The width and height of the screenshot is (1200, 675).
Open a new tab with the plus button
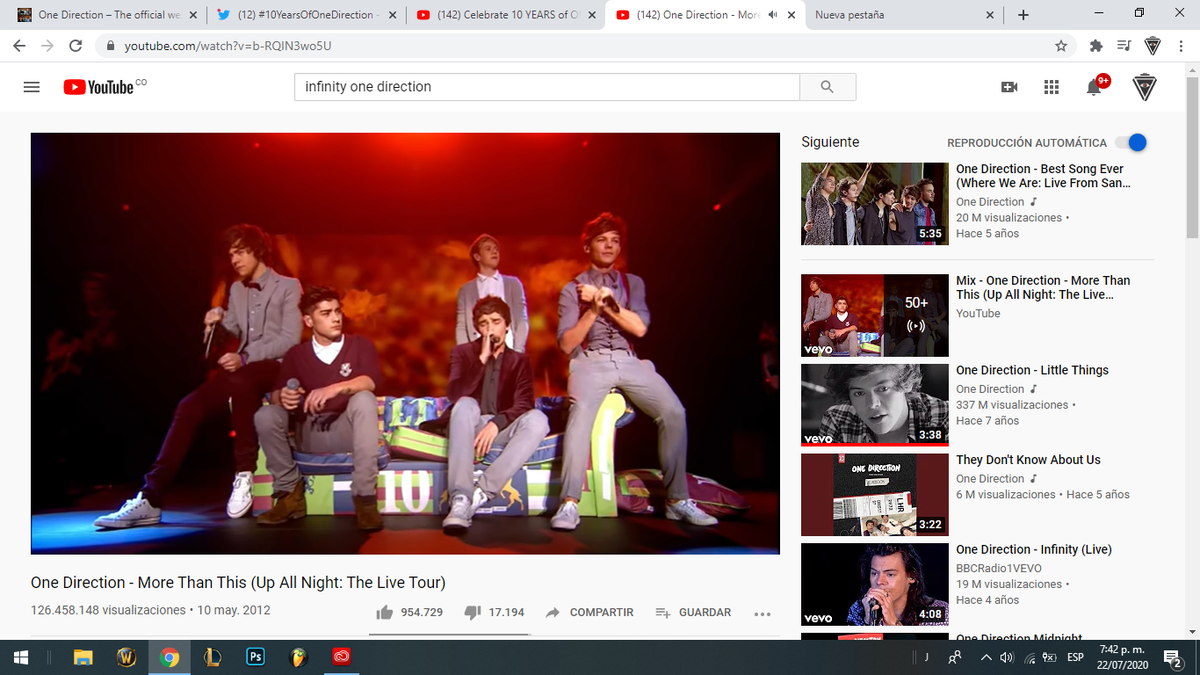click(x=1022, y=15)
